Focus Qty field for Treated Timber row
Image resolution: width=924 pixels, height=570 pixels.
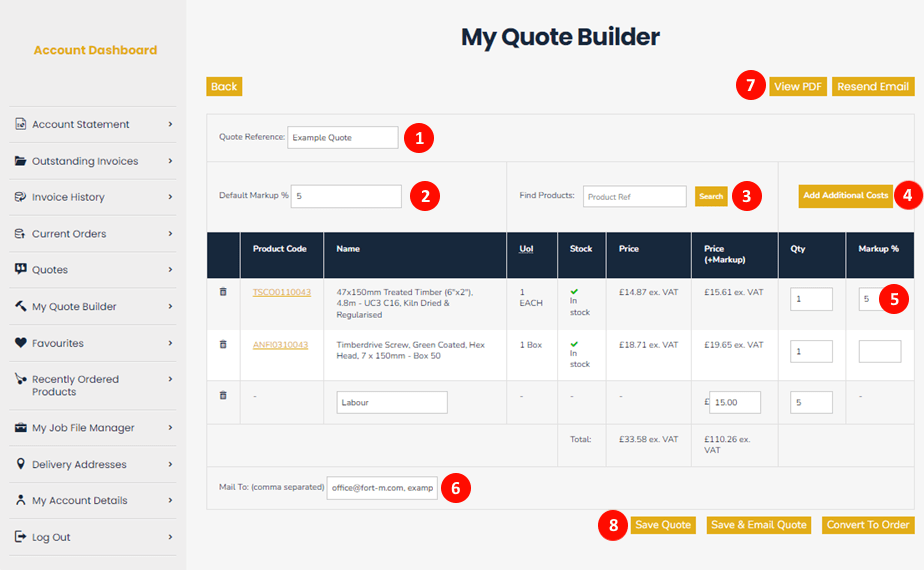tap(811, 299)
